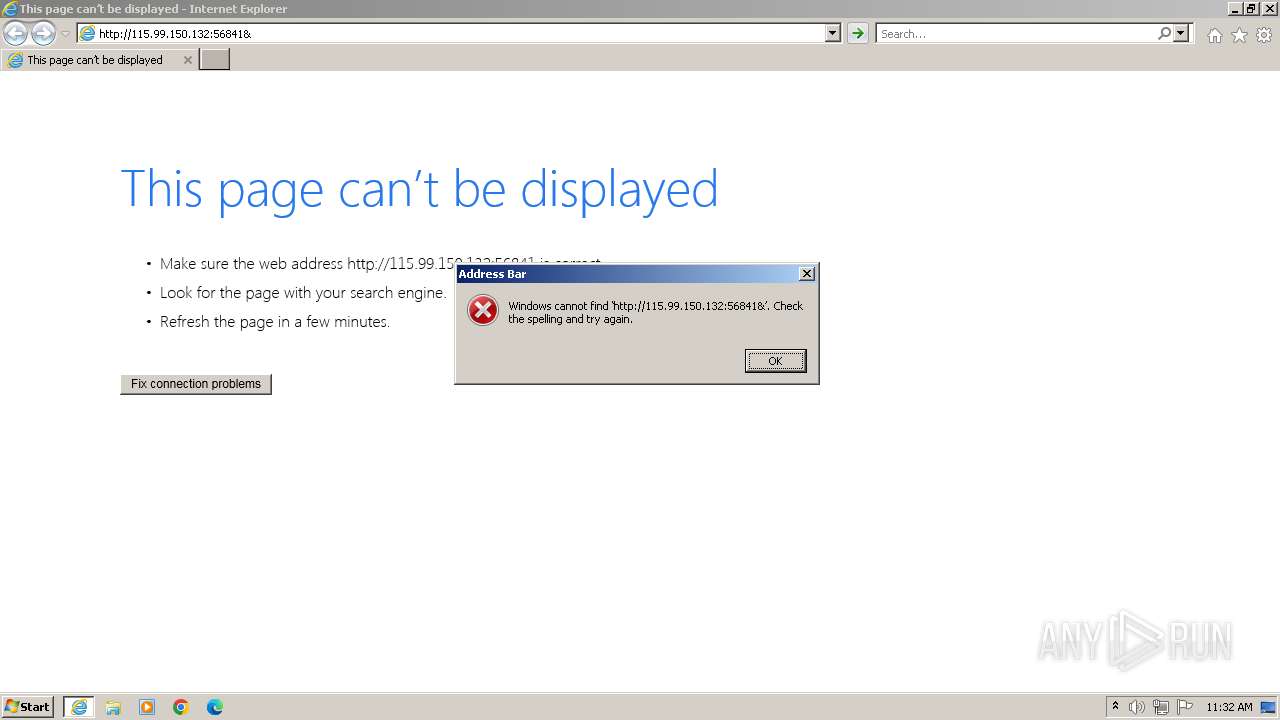Click 'Refresh the page in a few minutes' text
The image size is (1280, 720).
tap(275, 322)
